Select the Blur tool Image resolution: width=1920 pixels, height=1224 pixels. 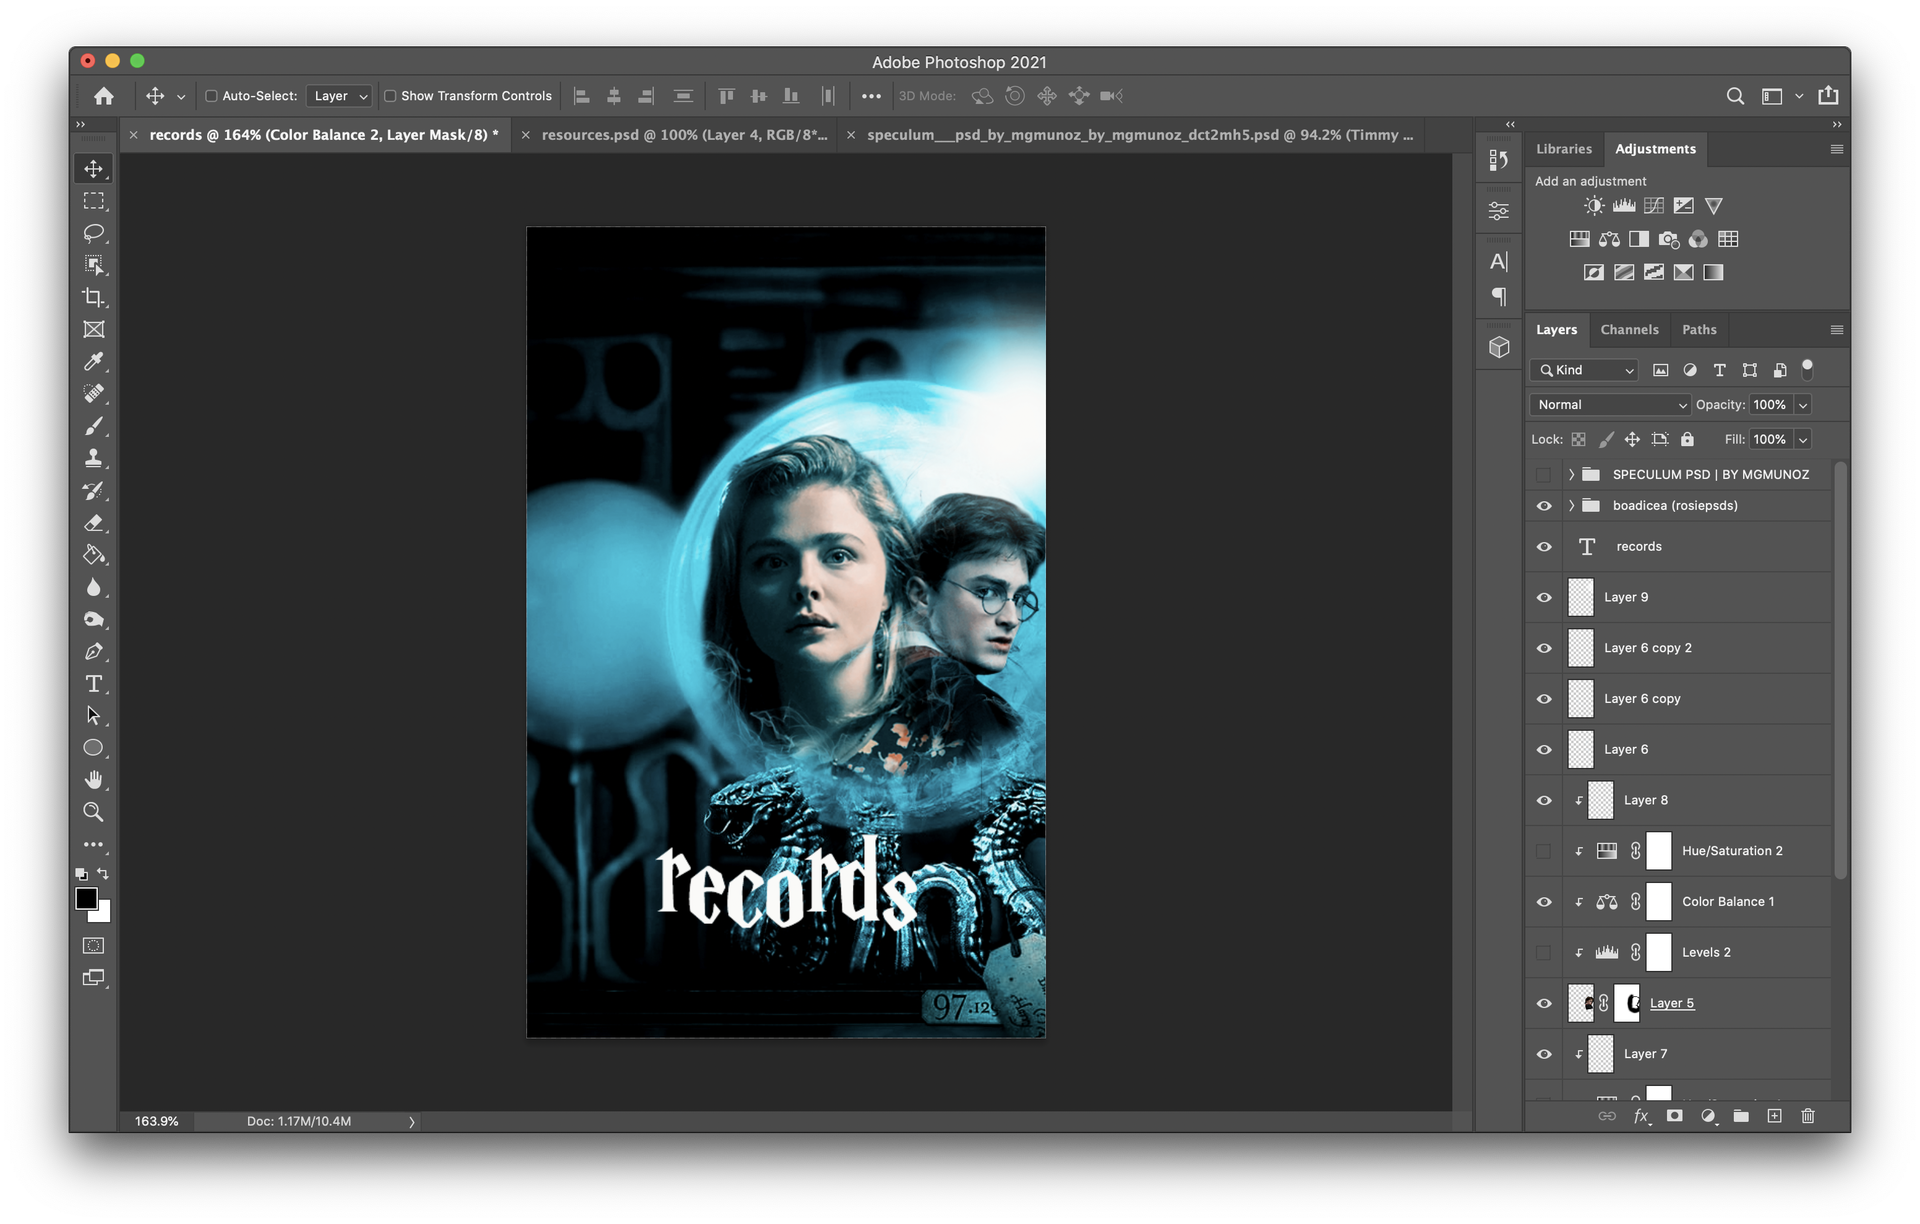point(94,587)
